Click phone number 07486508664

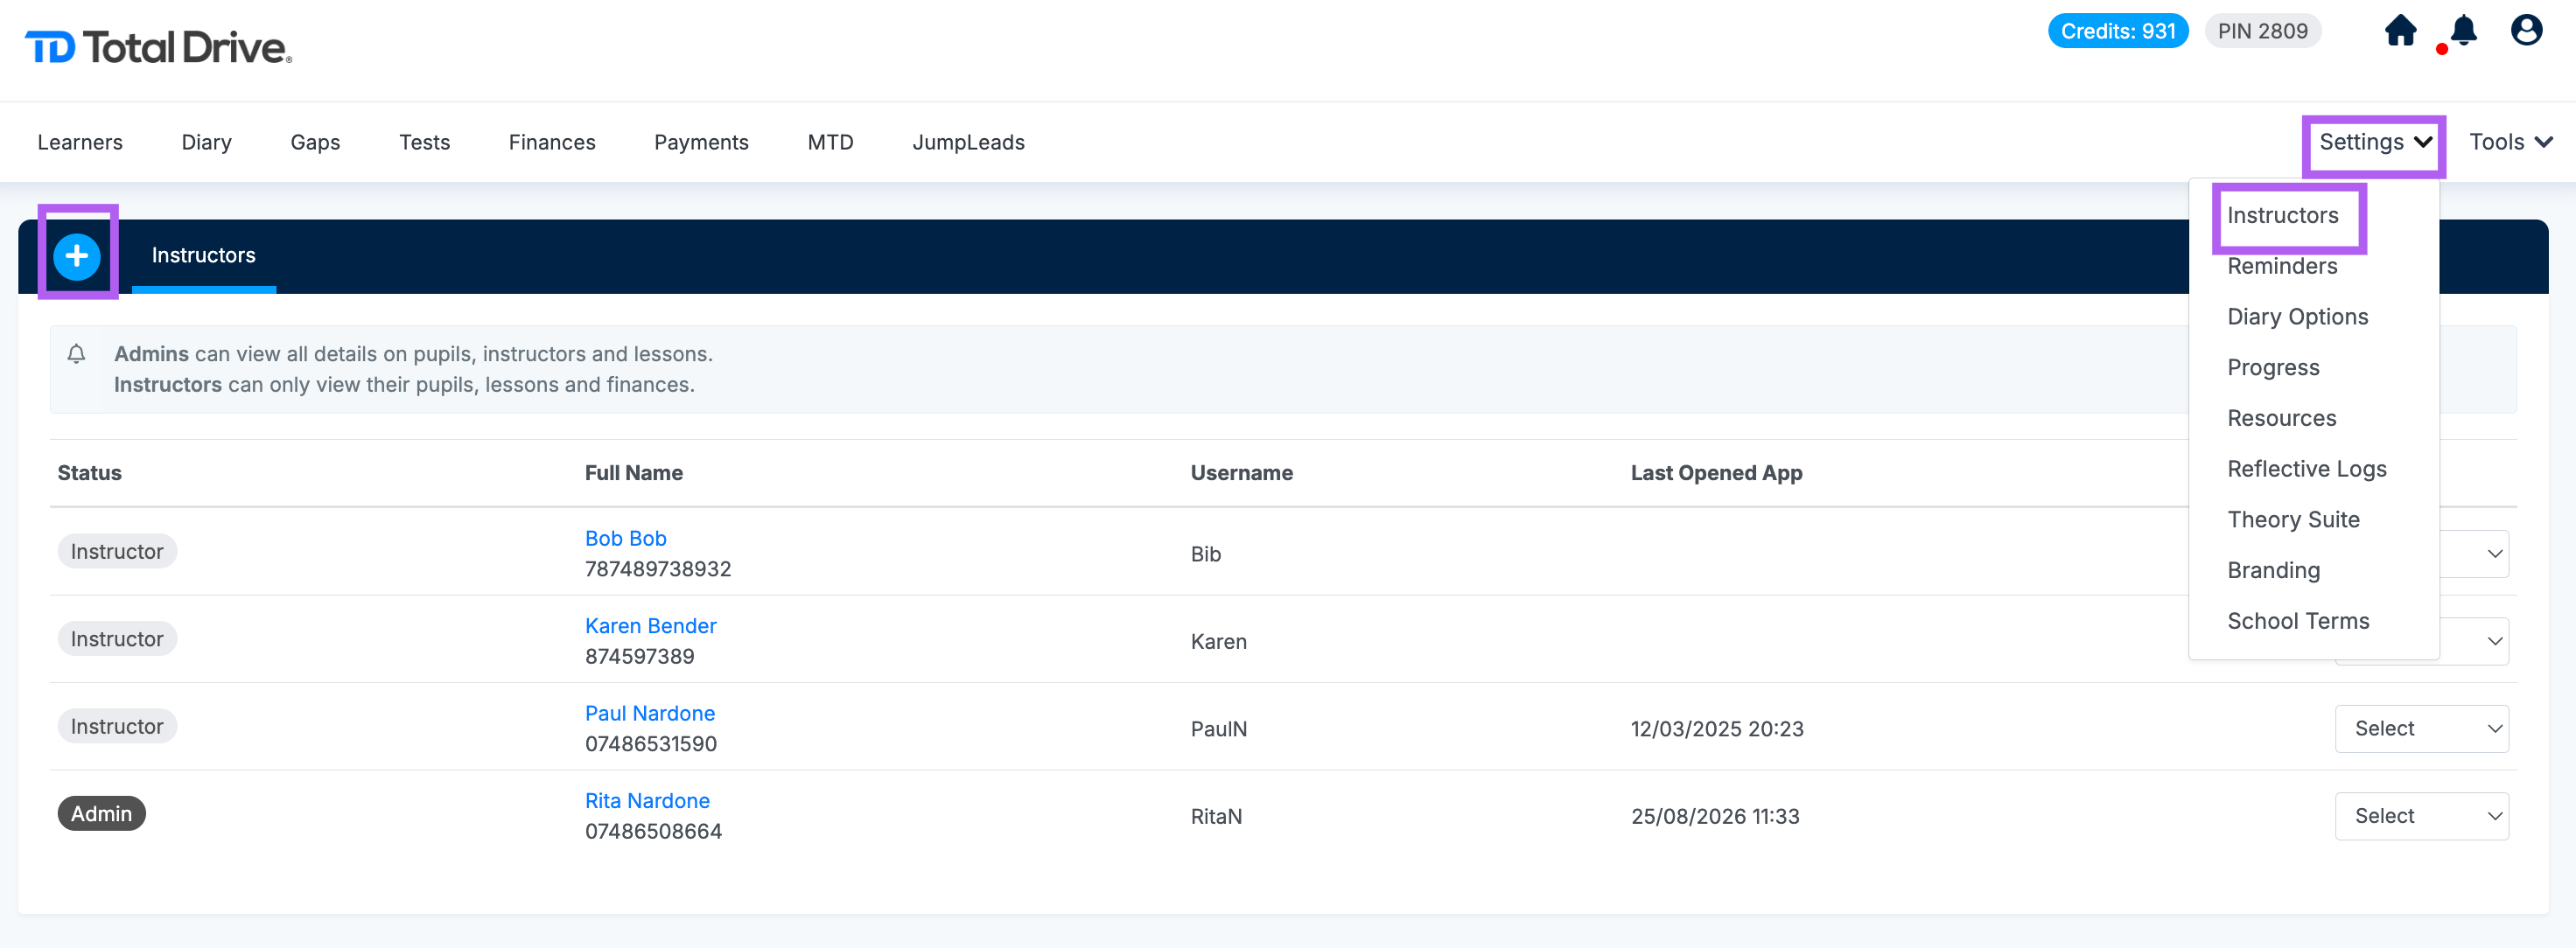click(654, 832)
